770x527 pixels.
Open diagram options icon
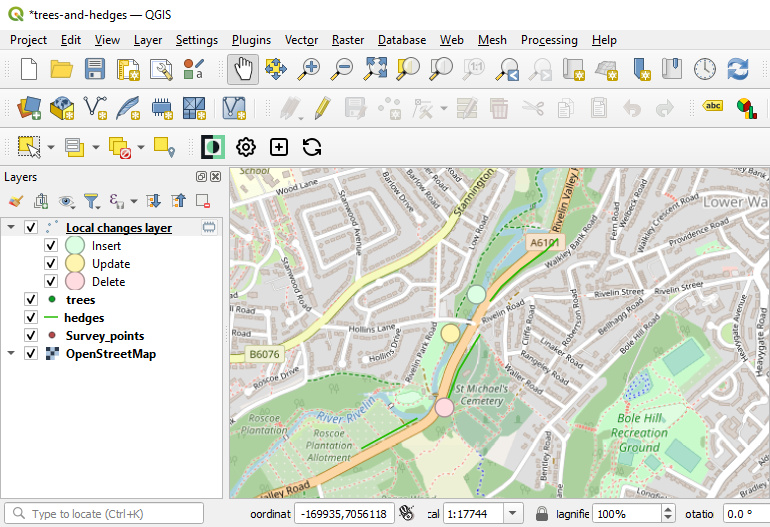pyautogui.click(x=746, y=108)
